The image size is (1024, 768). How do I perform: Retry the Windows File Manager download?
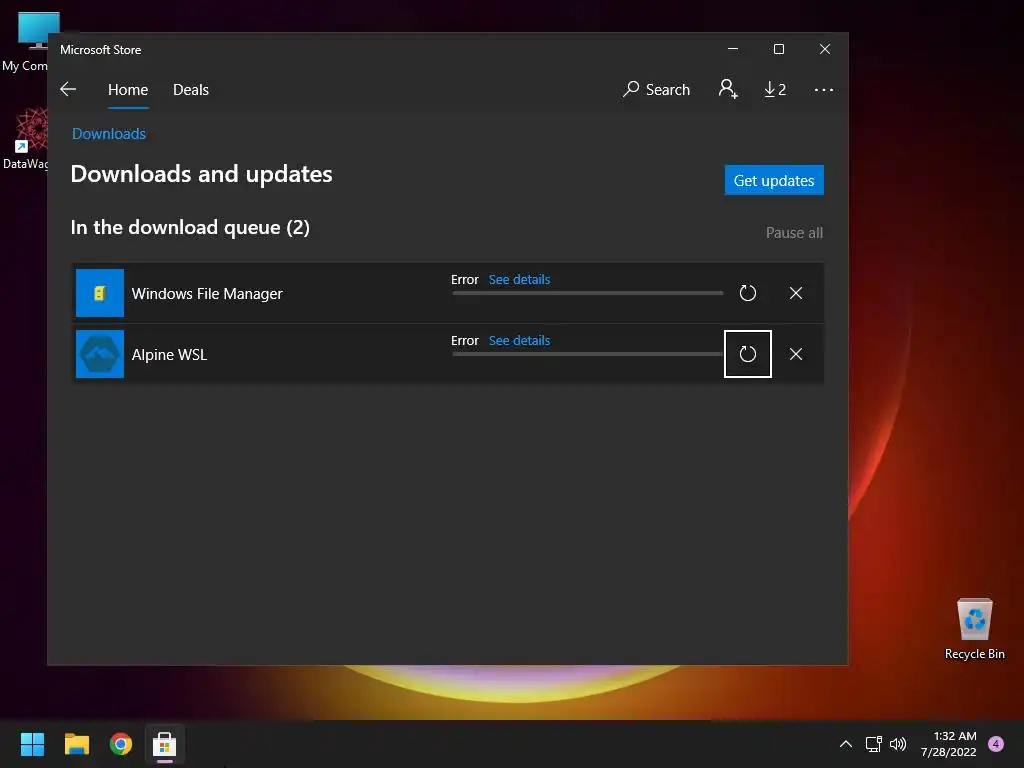coord(748,293)
